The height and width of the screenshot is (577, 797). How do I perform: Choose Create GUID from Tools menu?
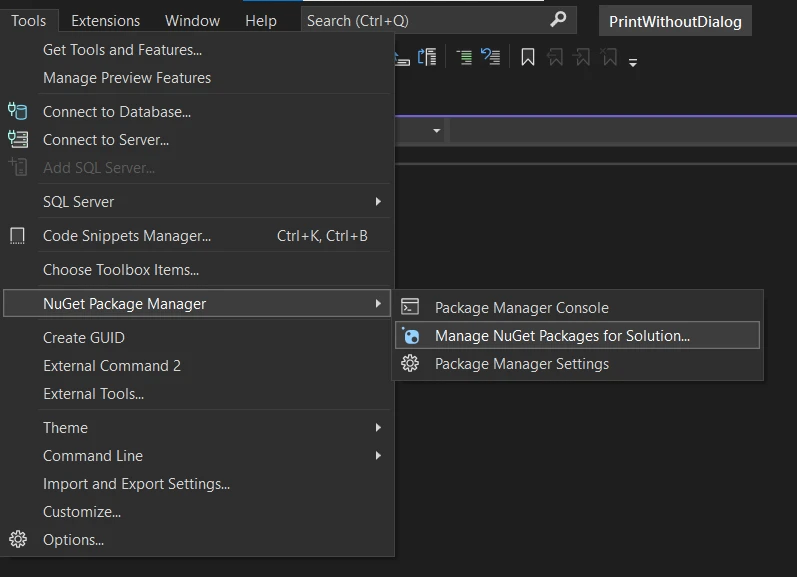pos(84,337)
